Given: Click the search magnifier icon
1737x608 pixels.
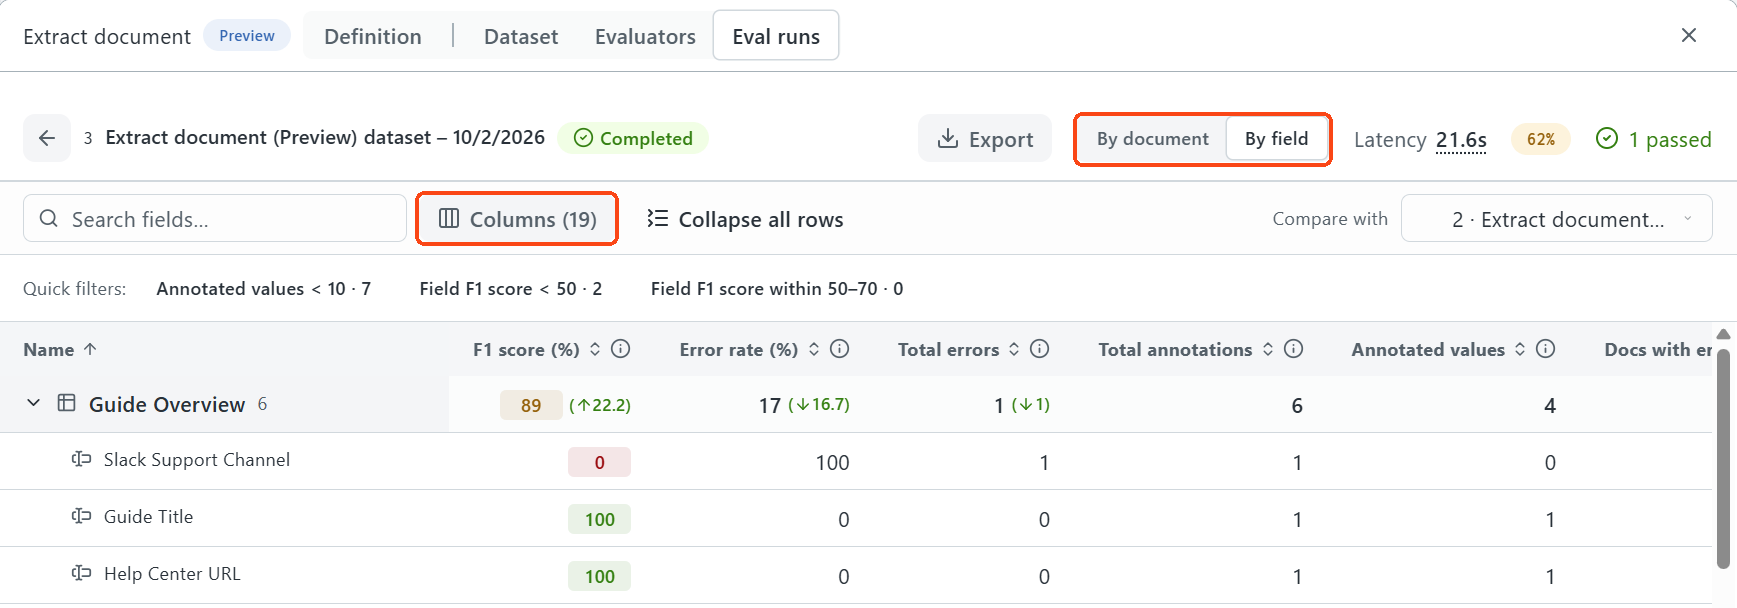Looking at the screenshot, I should pyautogui.click(x=48, y=218).
